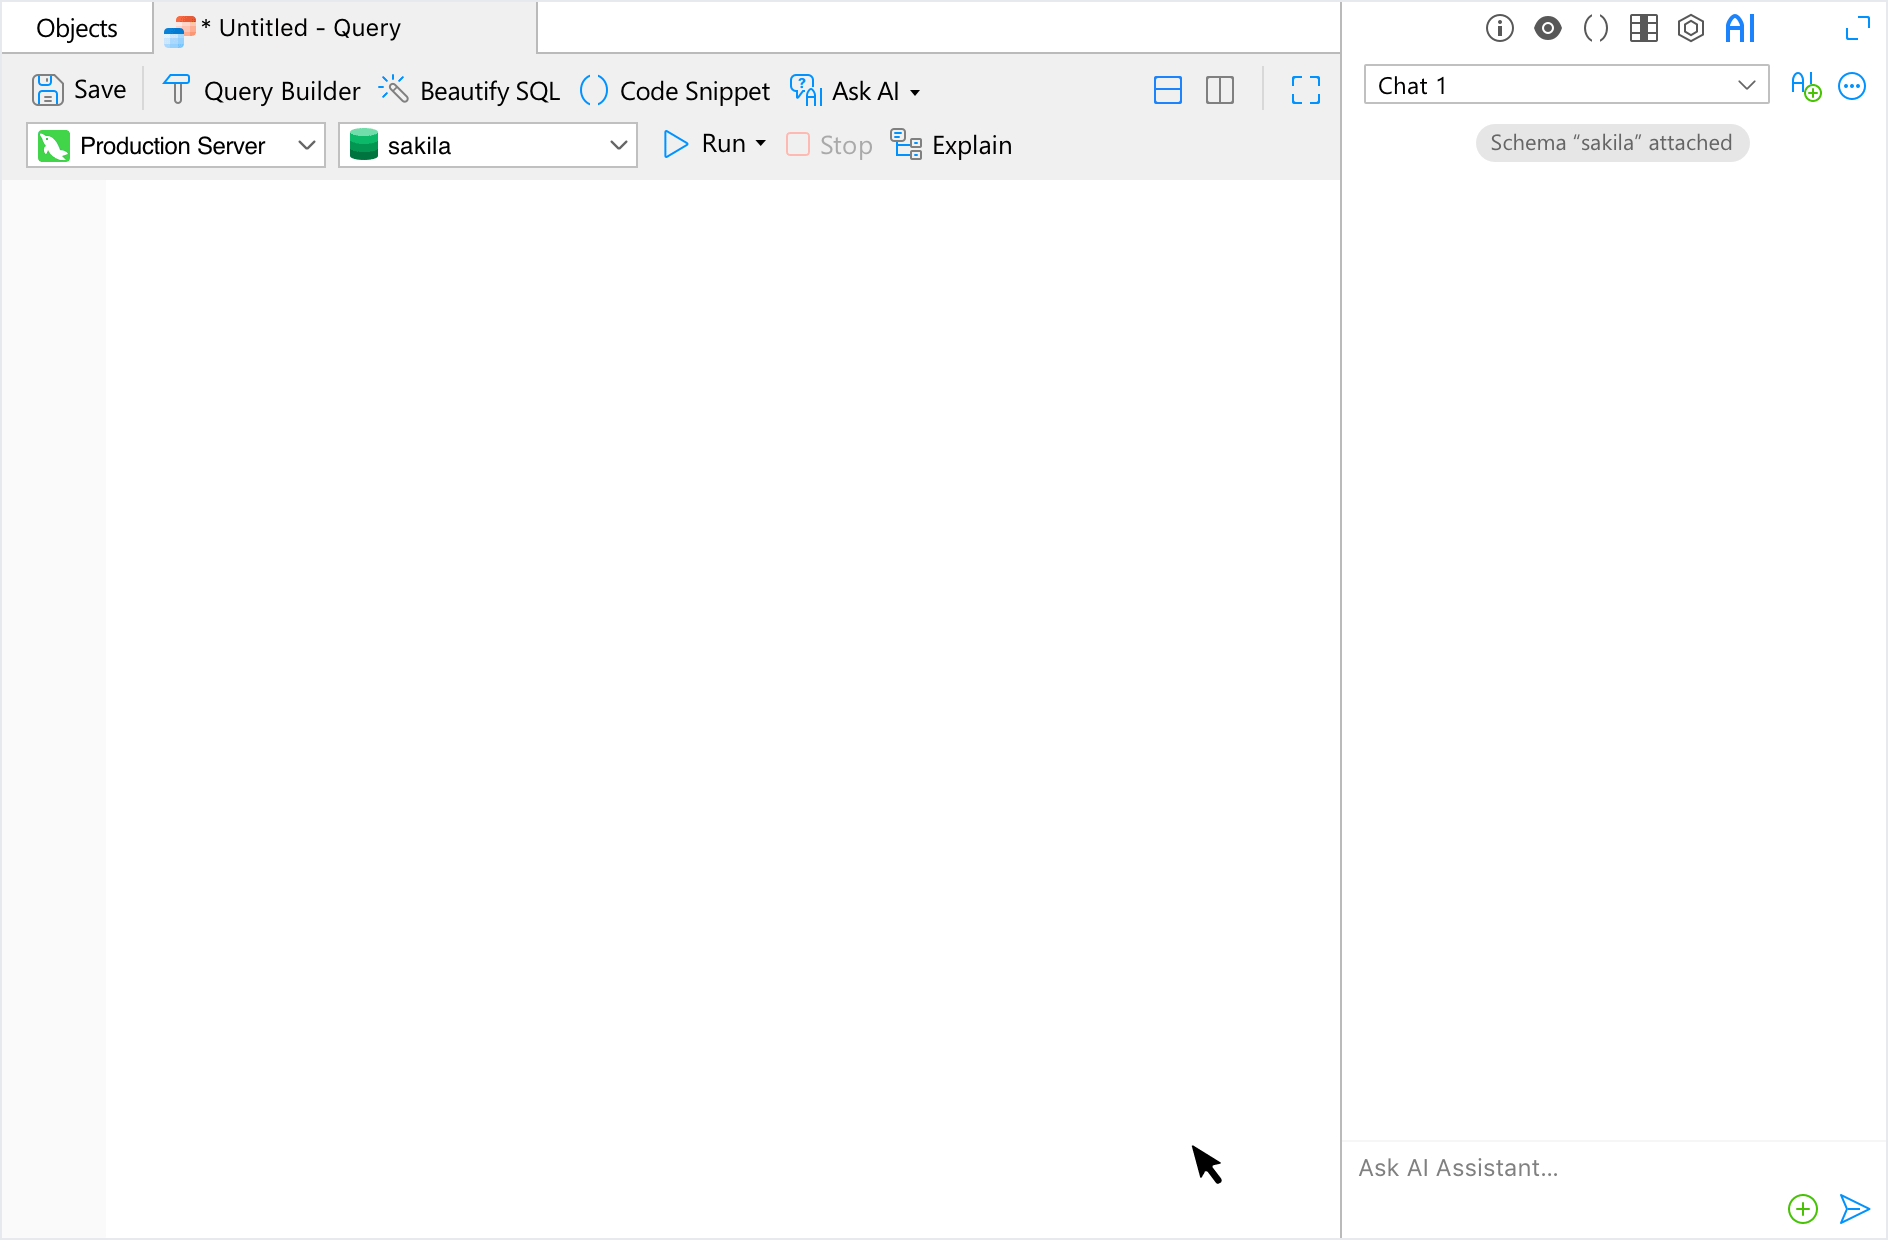1888x1240 pixels.
Task: Click the Save icon in toolbar
Action: click(47, 90)
